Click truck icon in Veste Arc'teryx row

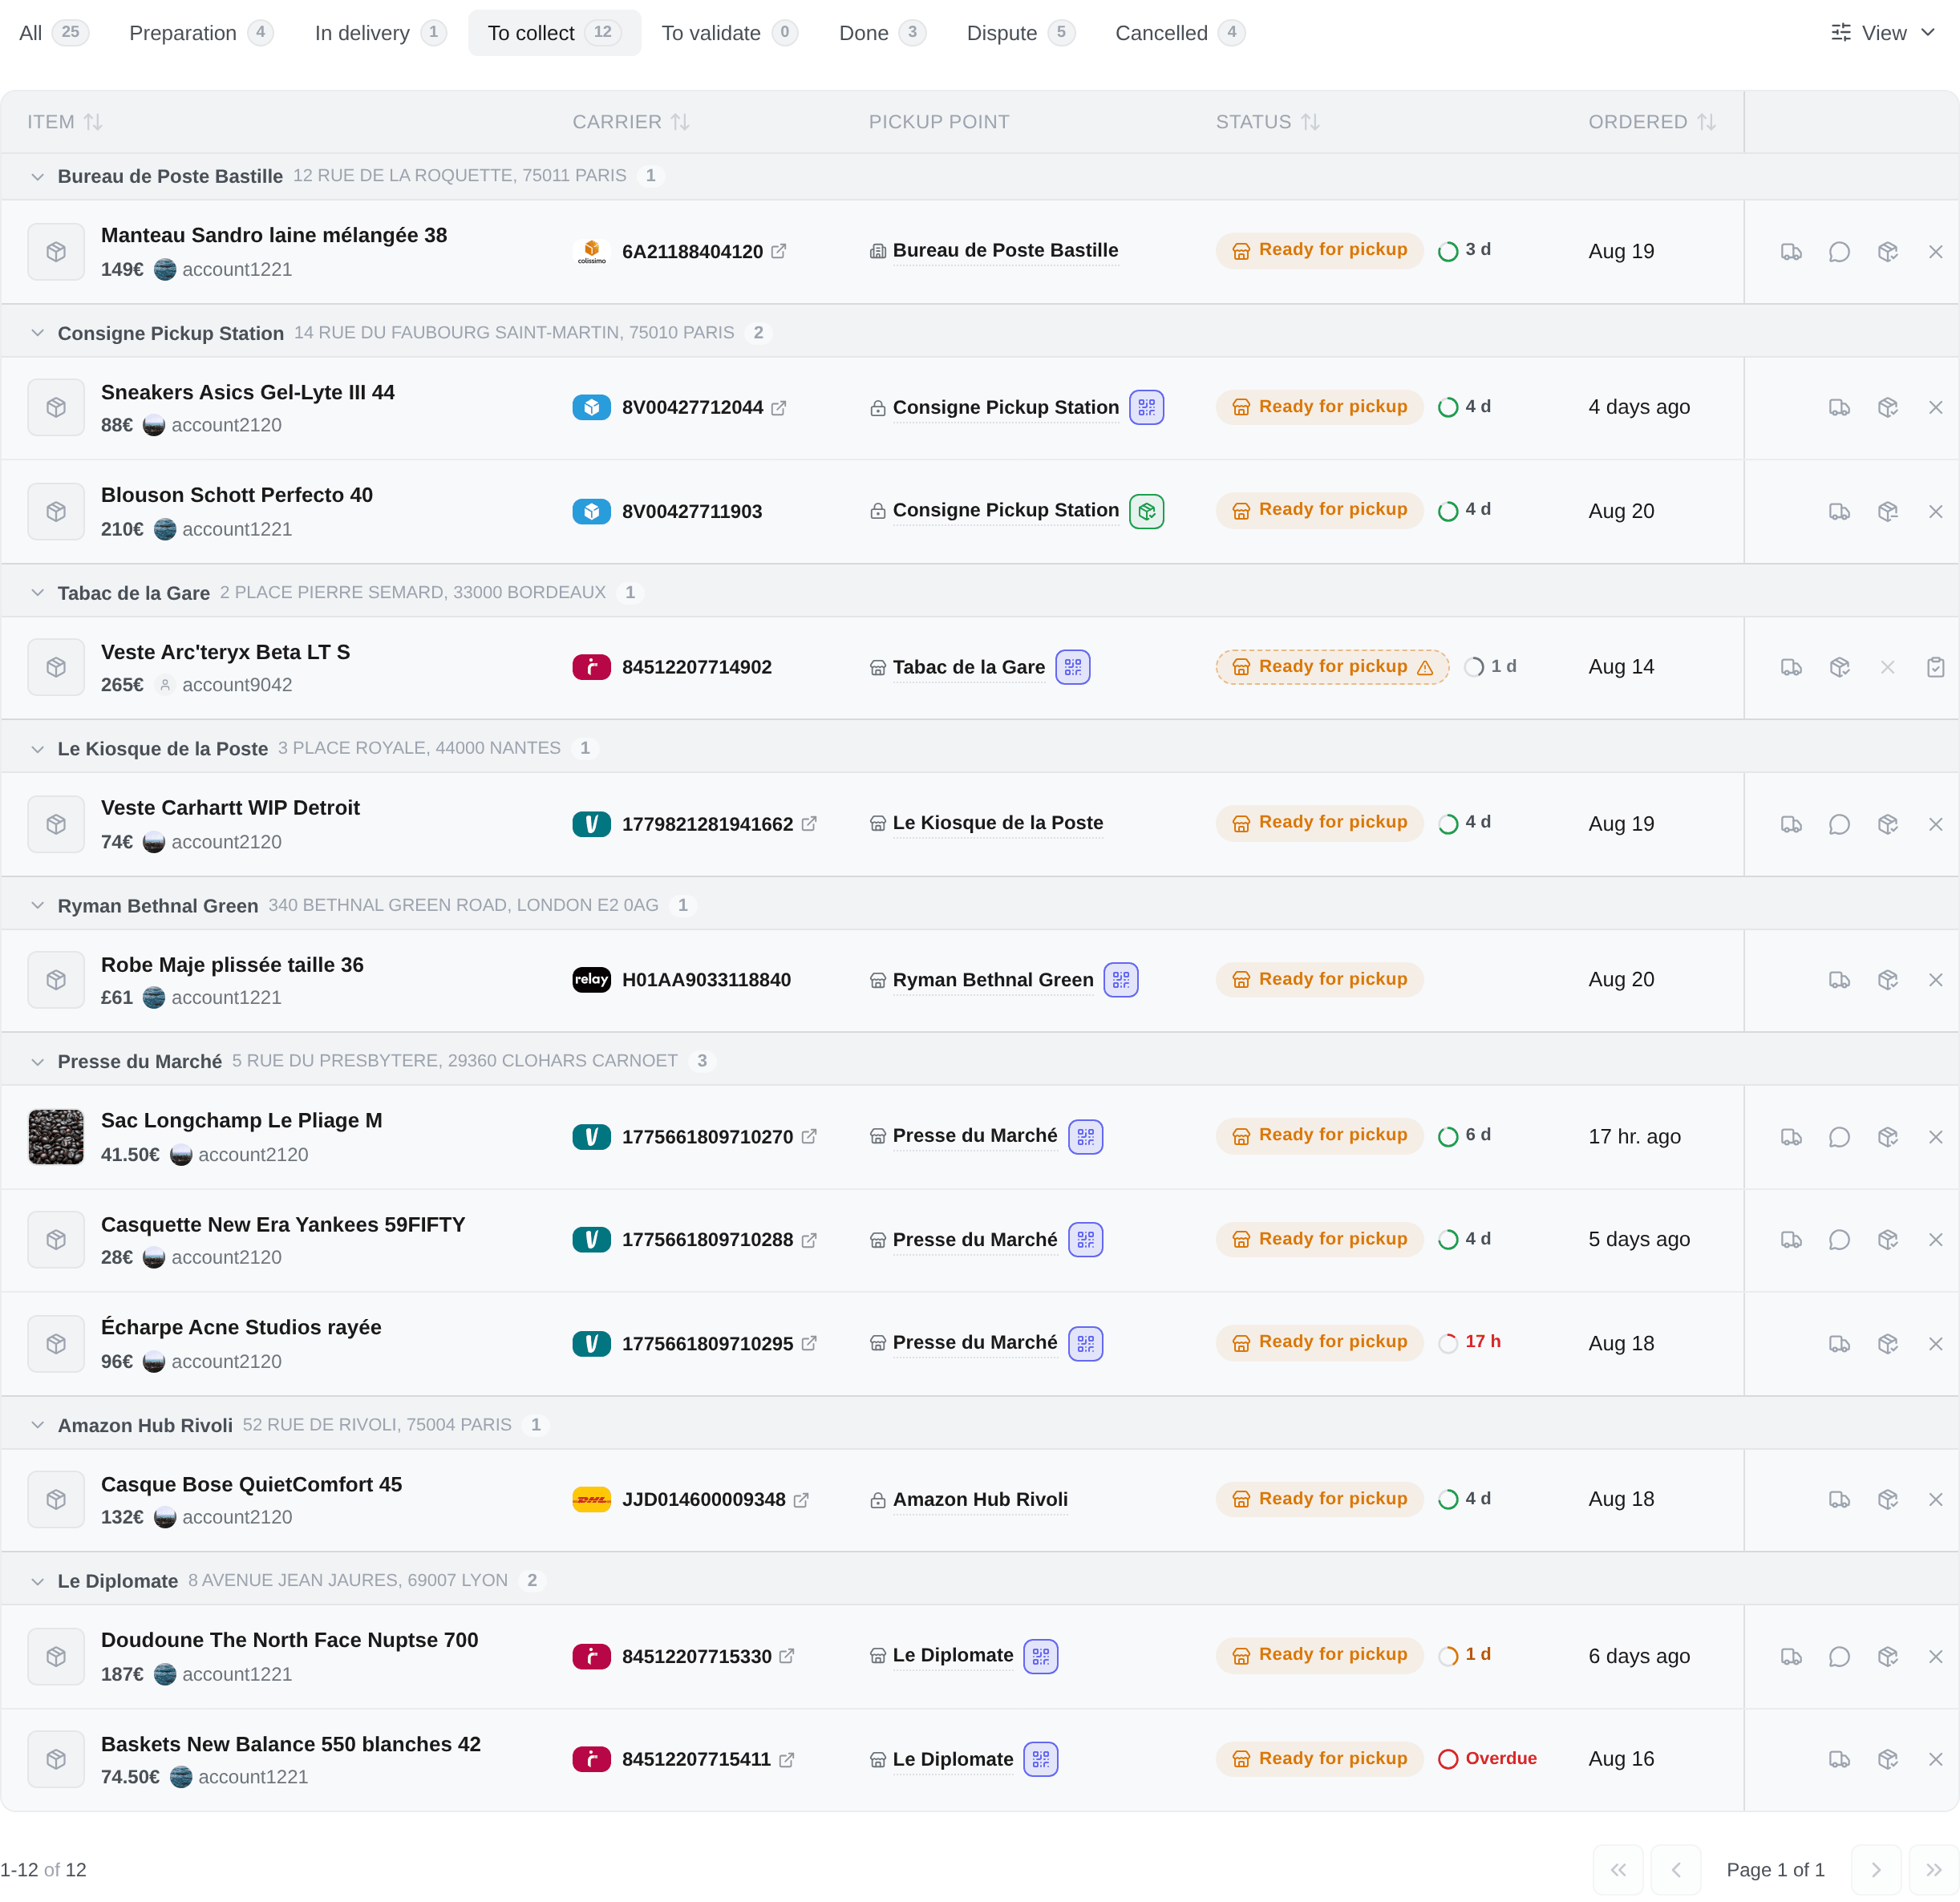[1791, 667]
